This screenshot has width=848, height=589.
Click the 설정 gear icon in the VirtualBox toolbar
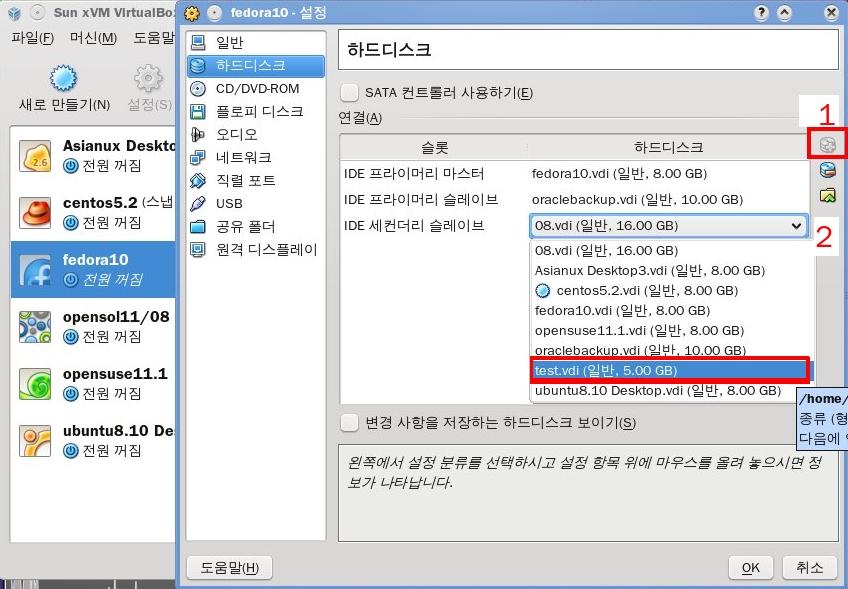[x=148, y=78]
